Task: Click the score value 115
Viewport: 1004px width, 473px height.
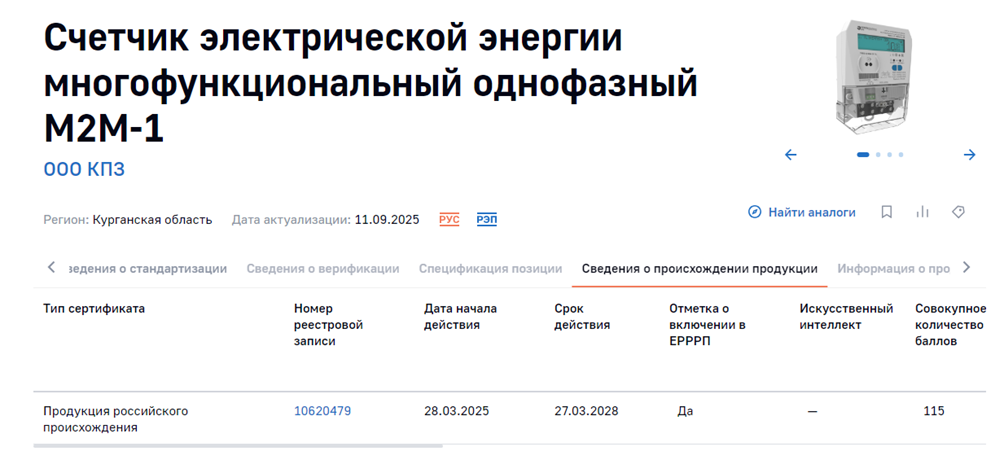Action: (934, 411)
